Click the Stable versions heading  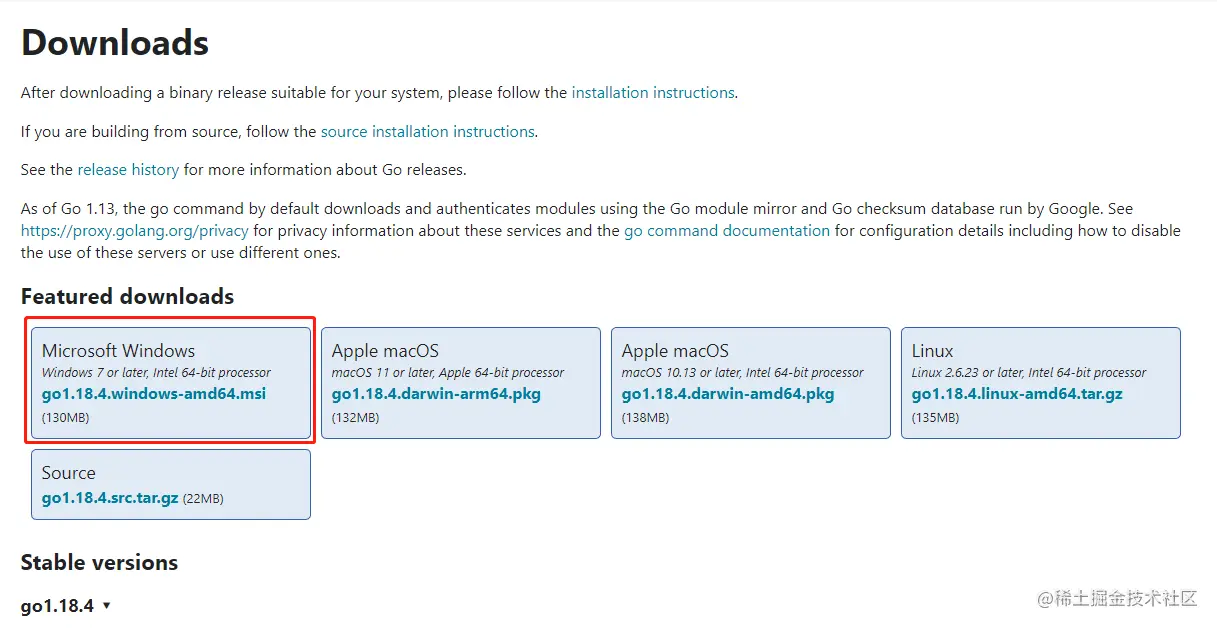pos(99,563)
